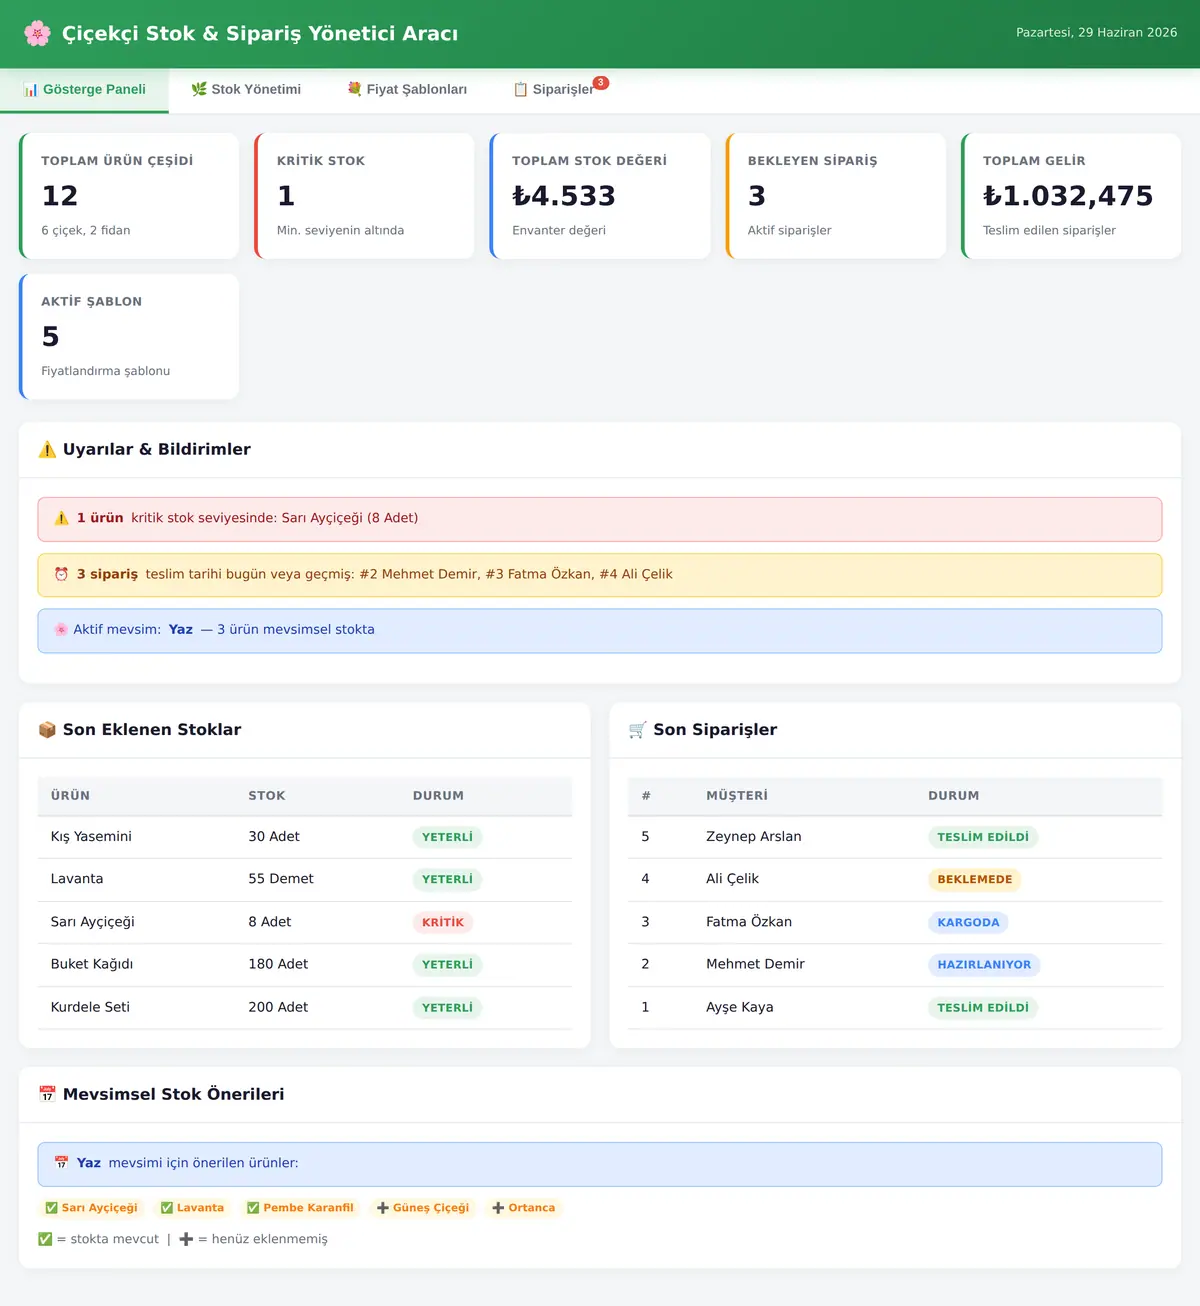Click the warning icon in the critical stock alert
The height and width of the screenshot is (1306, 1200).
click(61, 518)
